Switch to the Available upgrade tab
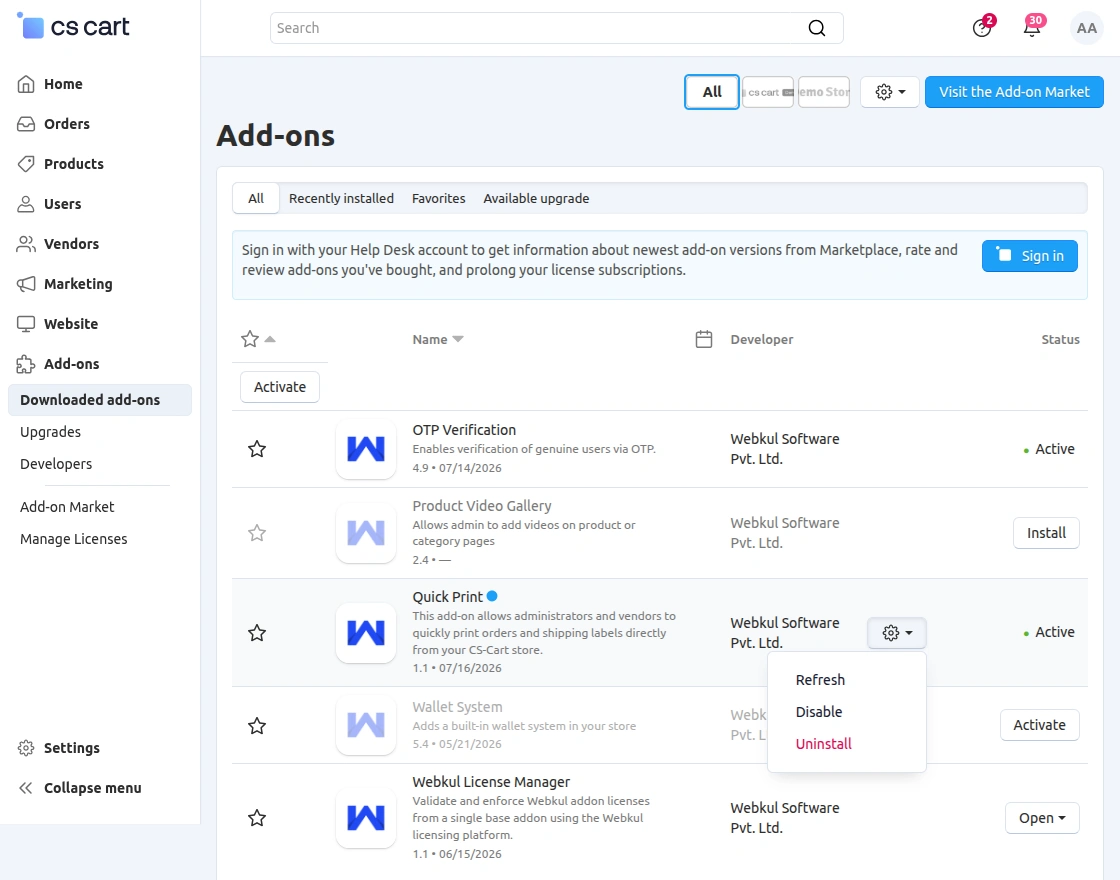 tap(536, 199)
